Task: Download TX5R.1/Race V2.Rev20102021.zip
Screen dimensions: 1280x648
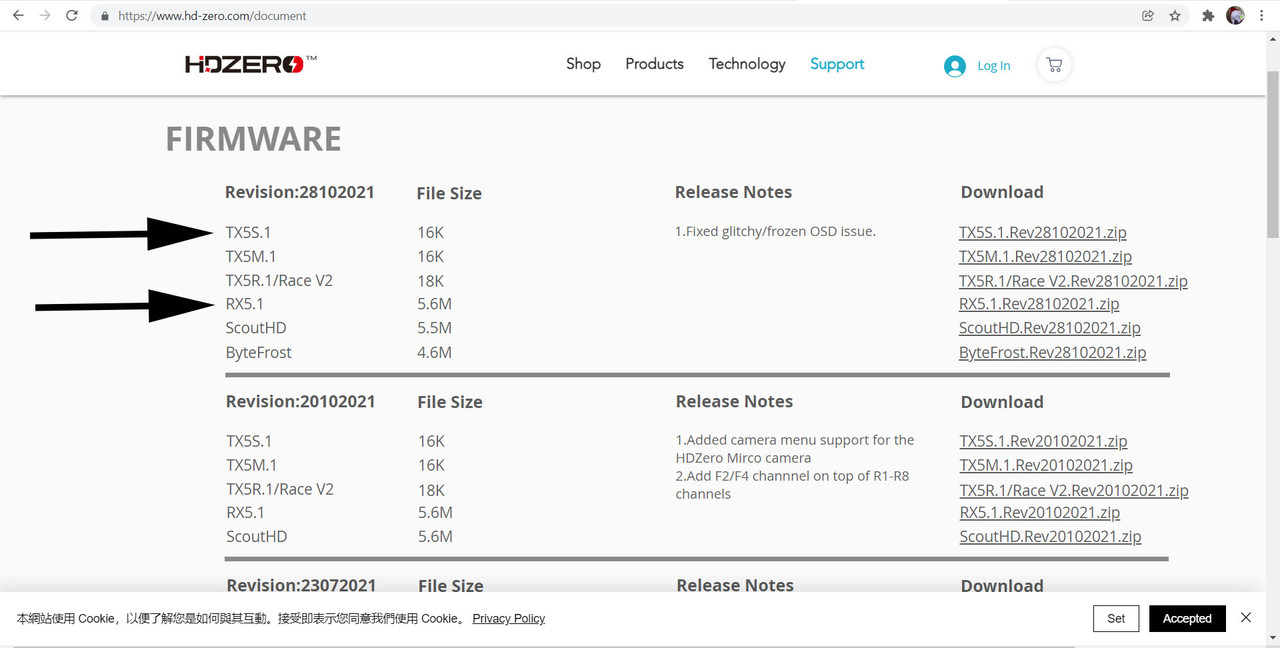Action: coord(1074,490)
